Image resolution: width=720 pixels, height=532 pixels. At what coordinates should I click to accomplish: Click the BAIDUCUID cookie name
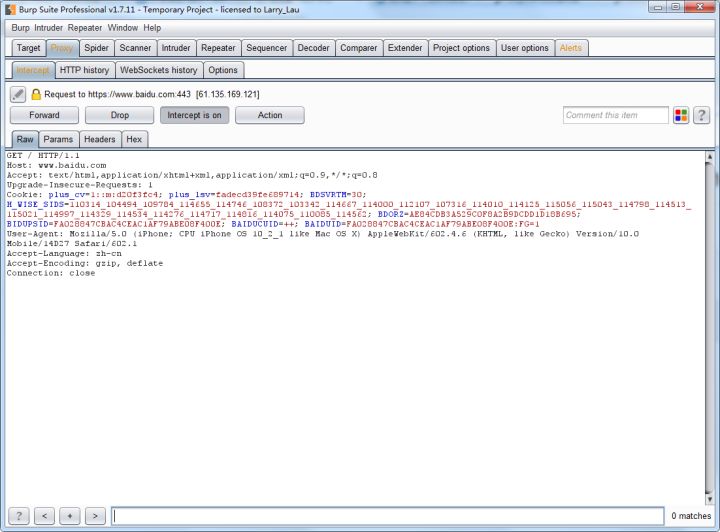click(255, 224)
